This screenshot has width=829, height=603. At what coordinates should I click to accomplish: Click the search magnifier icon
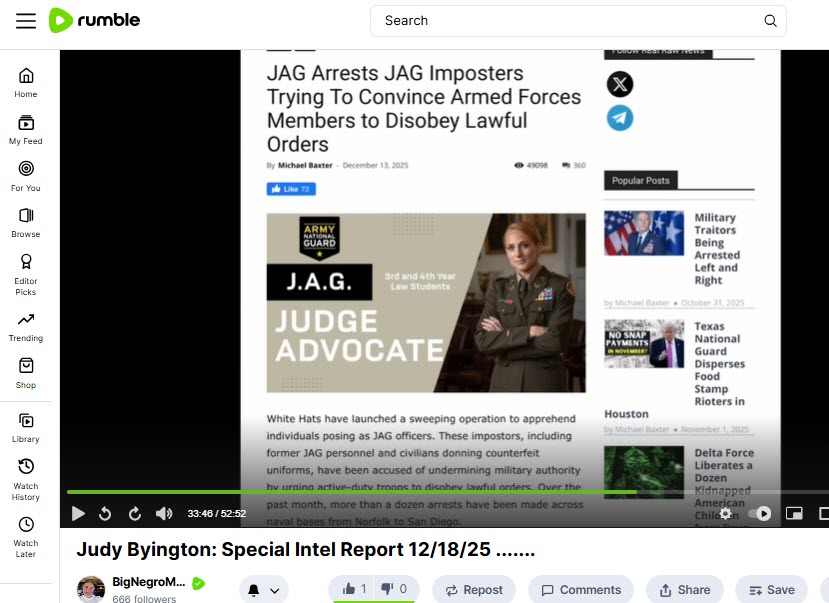point(770,21)
